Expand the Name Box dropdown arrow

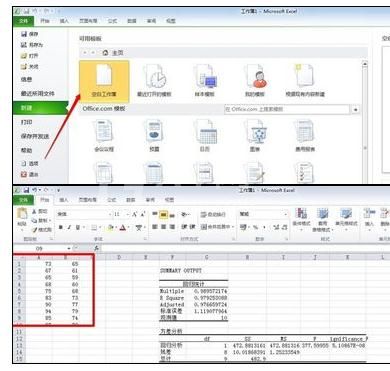click(x=69, y=249)
